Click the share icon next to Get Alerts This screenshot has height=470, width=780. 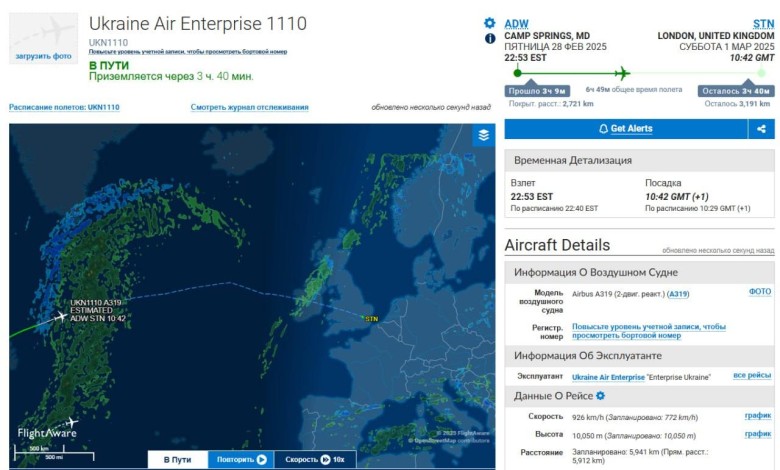[761, 129]
